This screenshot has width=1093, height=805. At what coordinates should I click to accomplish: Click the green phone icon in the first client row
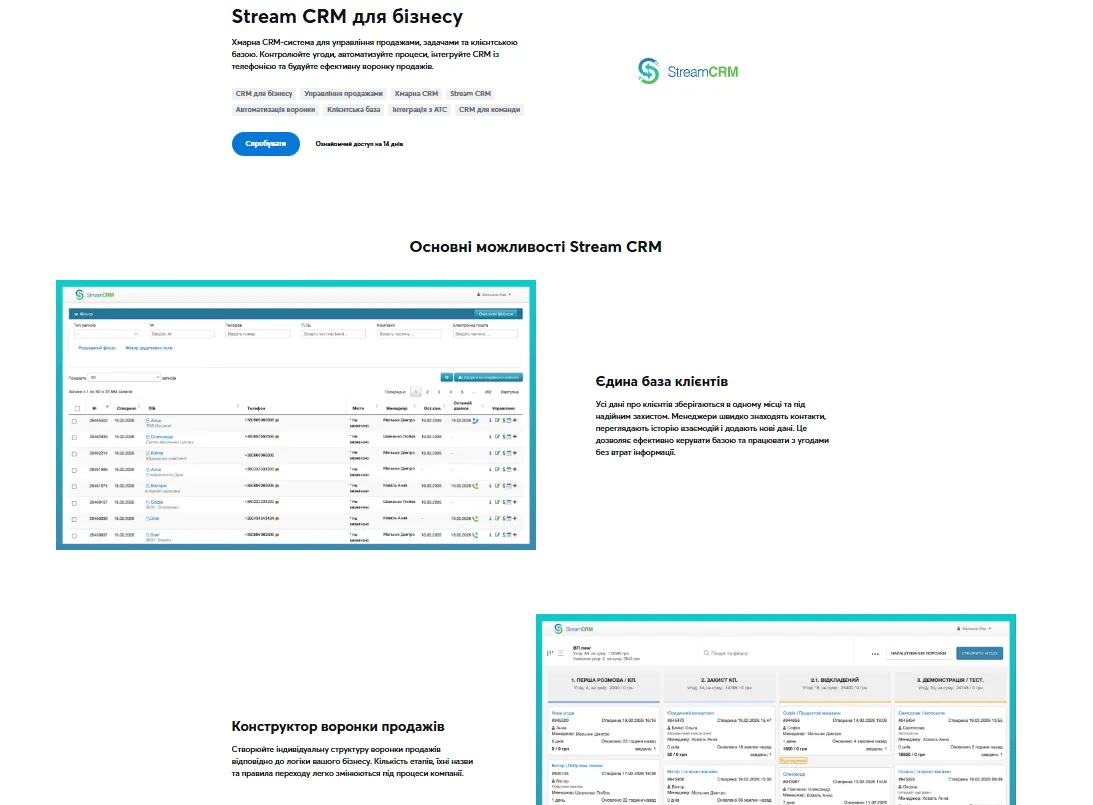pyautogui.click(x=475, y=421)
